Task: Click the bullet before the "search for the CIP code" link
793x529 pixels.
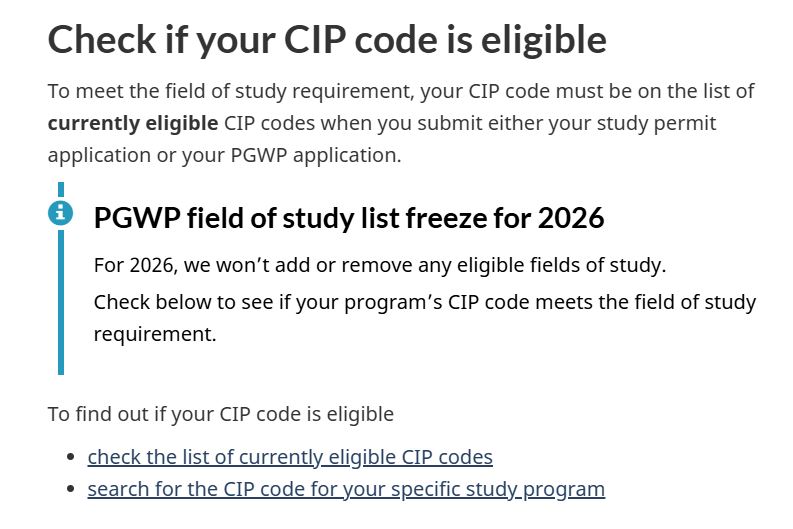Action: [70, 490]
